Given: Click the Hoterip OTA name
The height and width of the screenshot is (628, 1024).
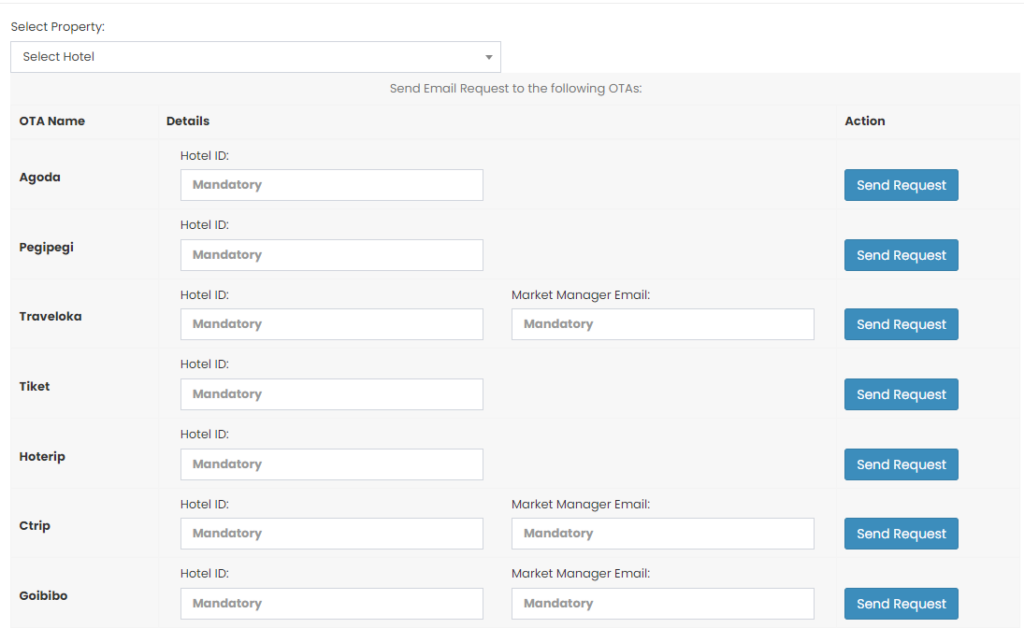Looking at the screenshot, I should (42, 456).
